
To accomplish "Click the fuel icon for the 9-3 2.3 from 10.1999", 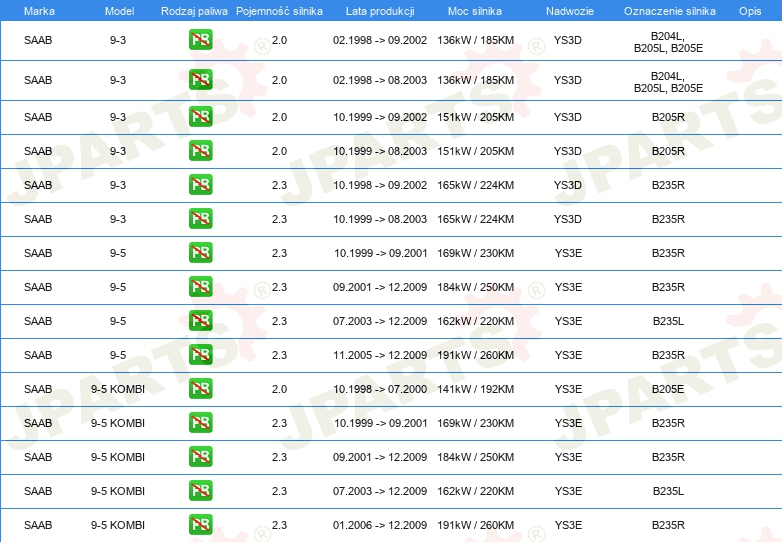I will click(200, 219).
